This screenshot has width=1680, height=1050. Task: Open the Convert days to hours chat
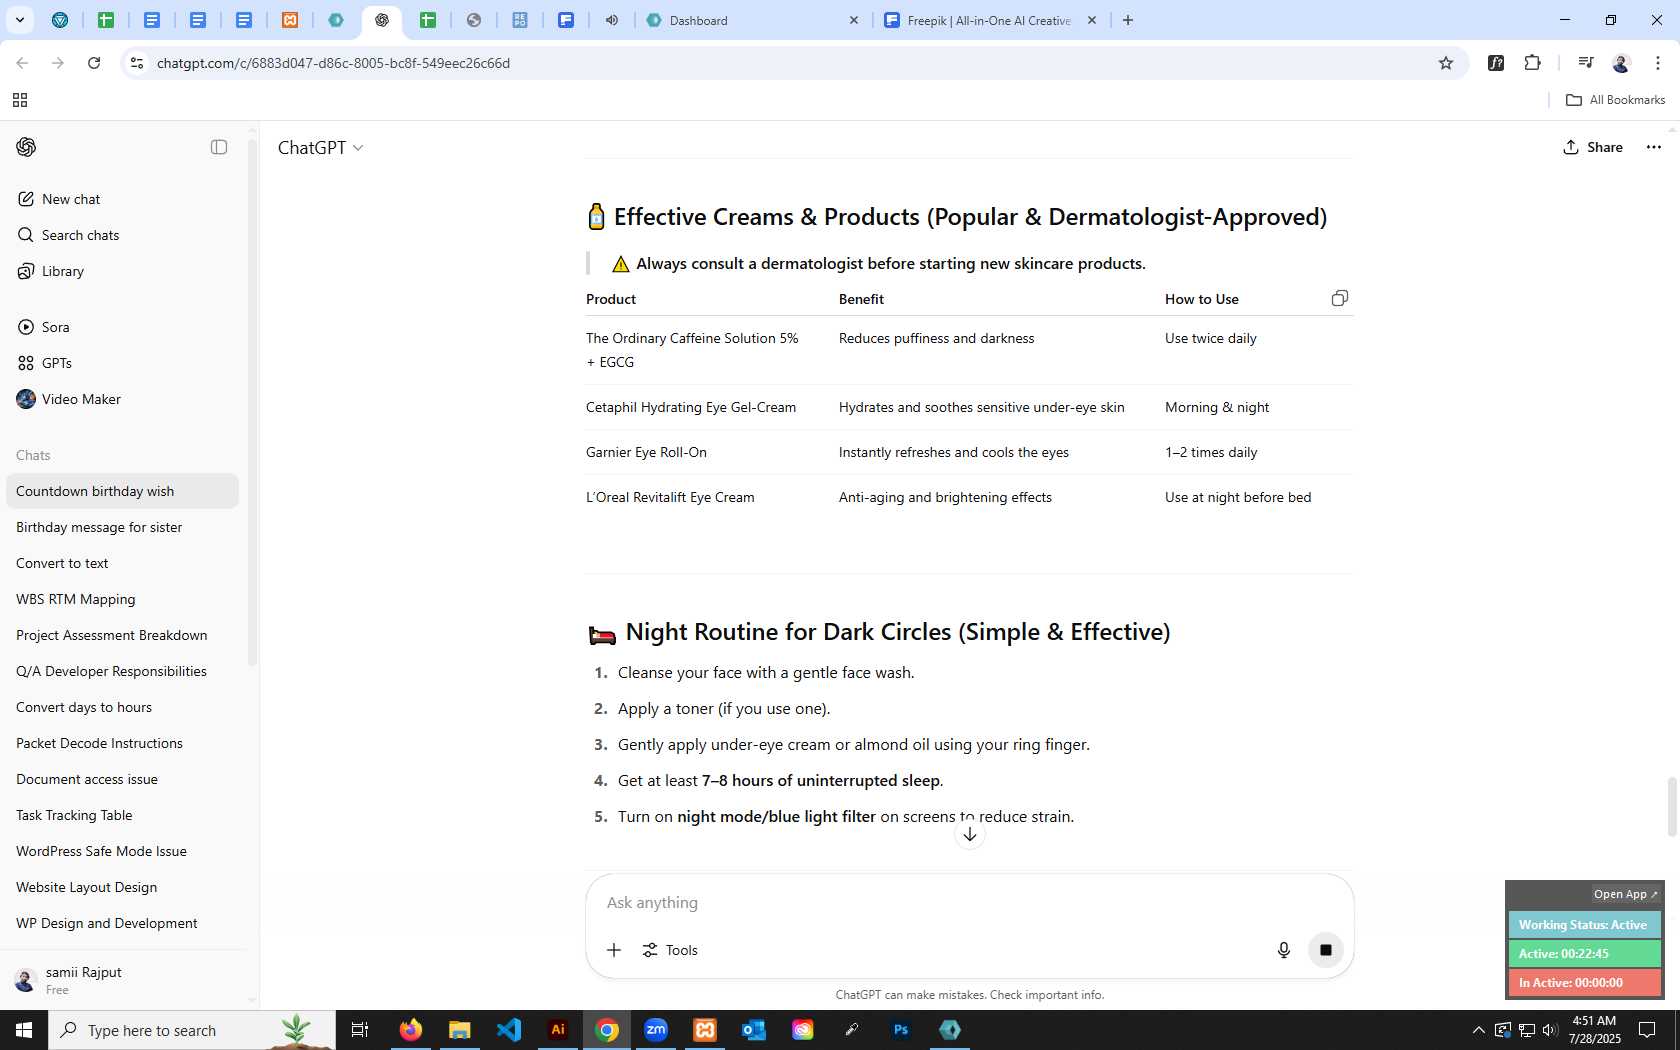click(122, 707)
